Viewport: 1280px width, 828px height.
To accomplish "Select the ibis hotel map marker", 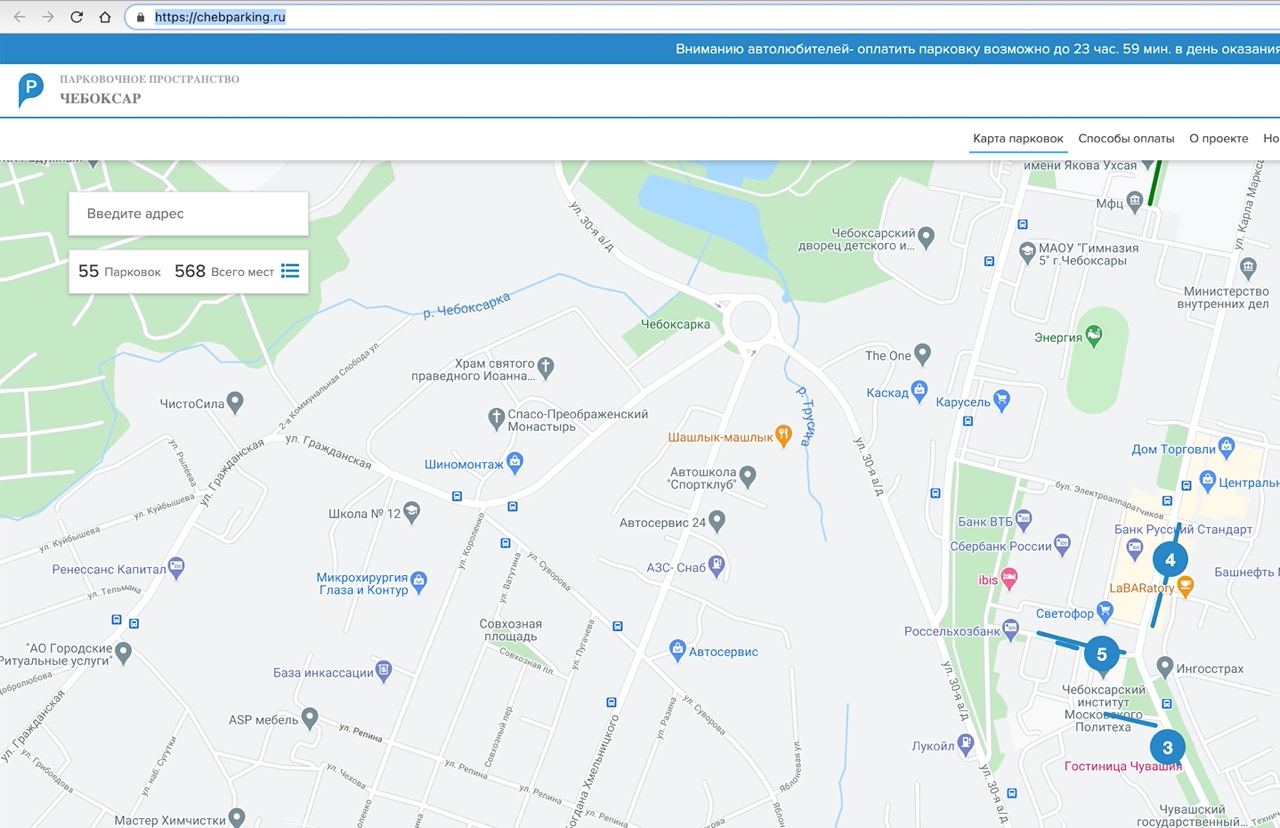I will pyautogui.click(x=1010, y=579).
